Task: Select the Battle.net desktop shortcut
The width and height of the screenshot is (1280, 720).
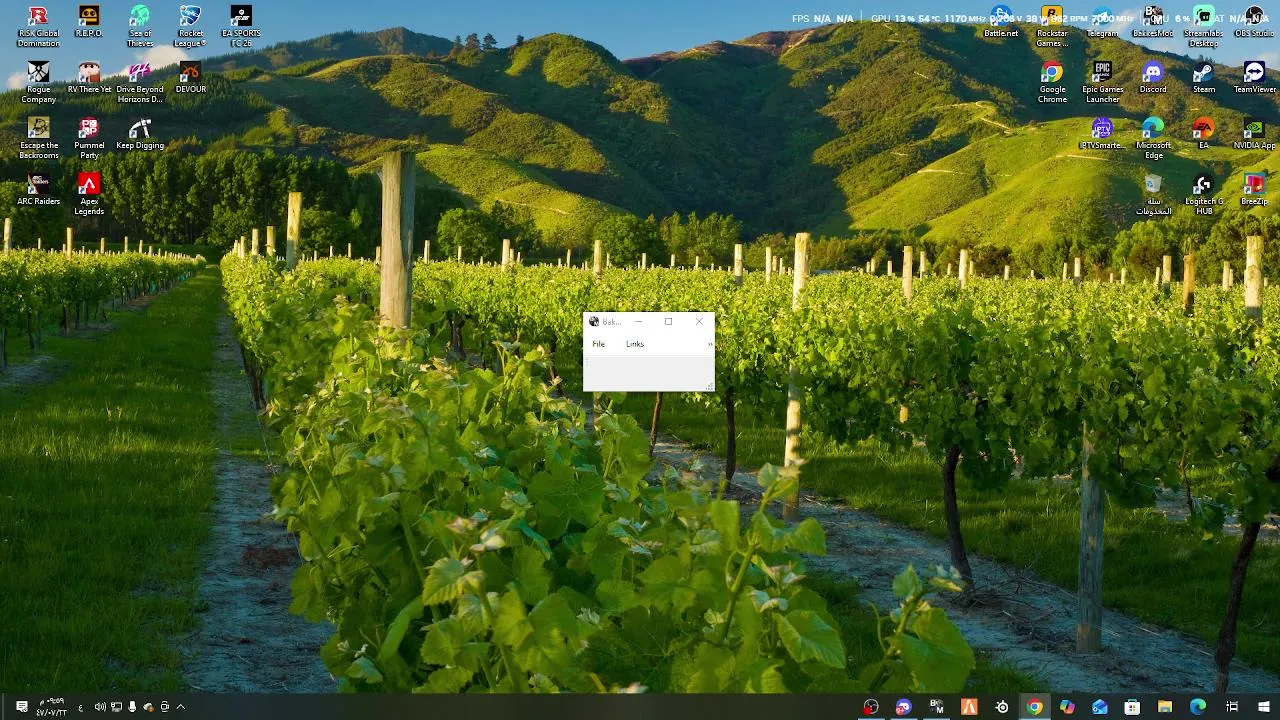Action: (x=1001, y=22)
